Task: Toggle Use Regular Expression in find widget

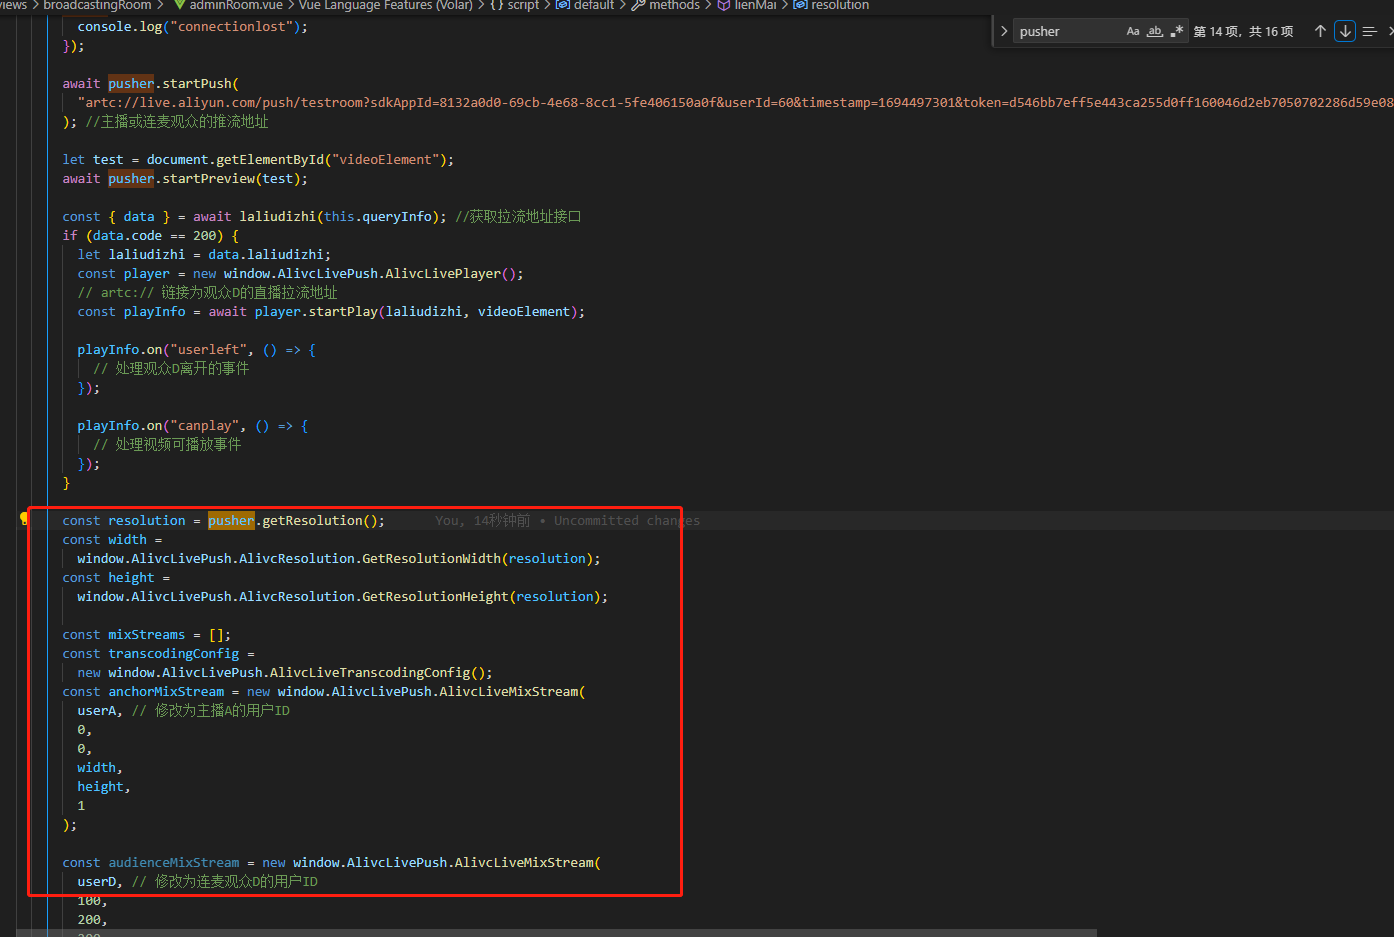Action: 1177,31
